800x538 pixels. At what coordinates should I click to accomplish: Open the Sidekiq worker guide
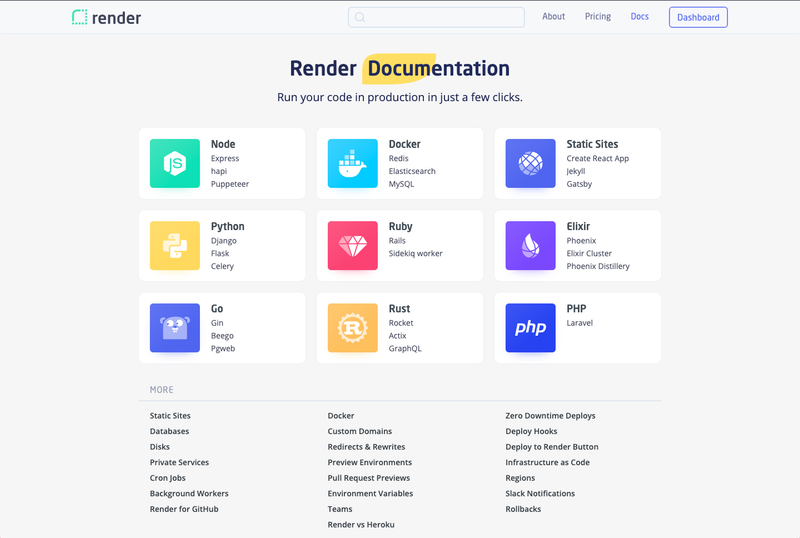coord(415,254)
